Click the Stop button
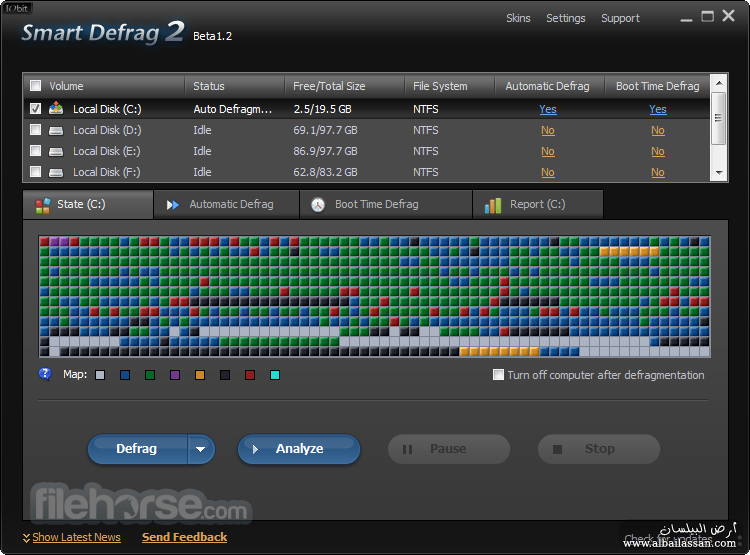Viewport: 750px width, 555px height. coord(599,449)
